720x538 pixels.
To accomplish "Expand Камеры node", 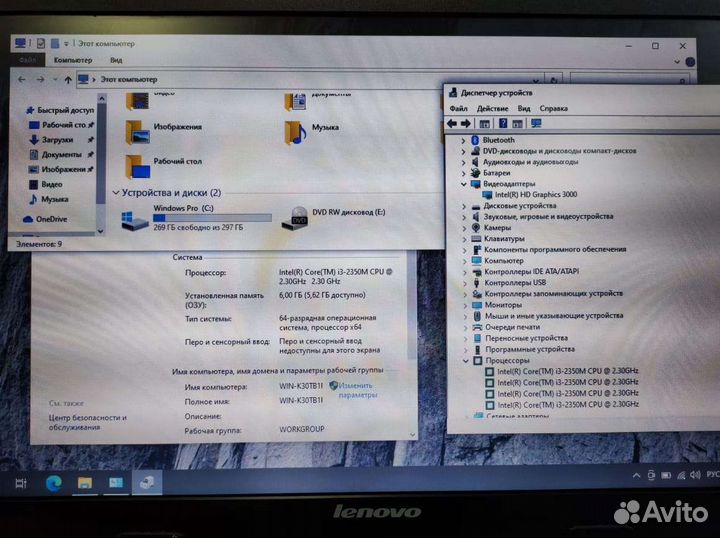I will [464, 228].
